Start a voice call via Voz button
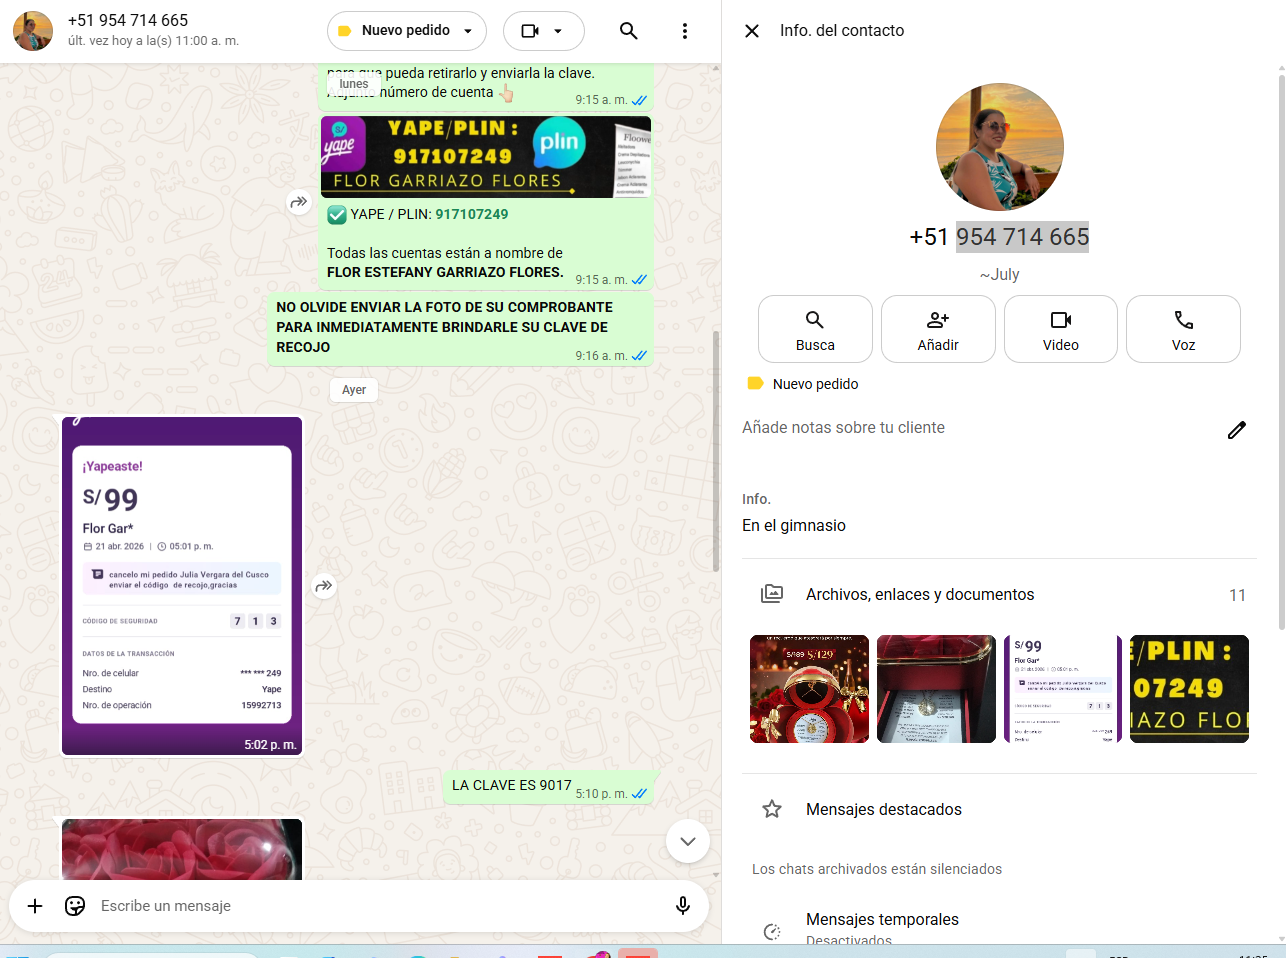 click(x=1183, y=329)
